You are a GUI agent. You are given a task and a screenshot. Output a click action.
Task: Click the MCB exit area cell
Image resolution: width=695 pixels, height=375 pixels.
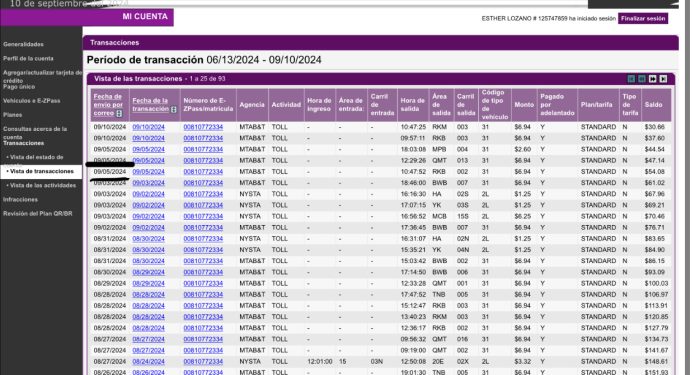click(x=439, y=216)
